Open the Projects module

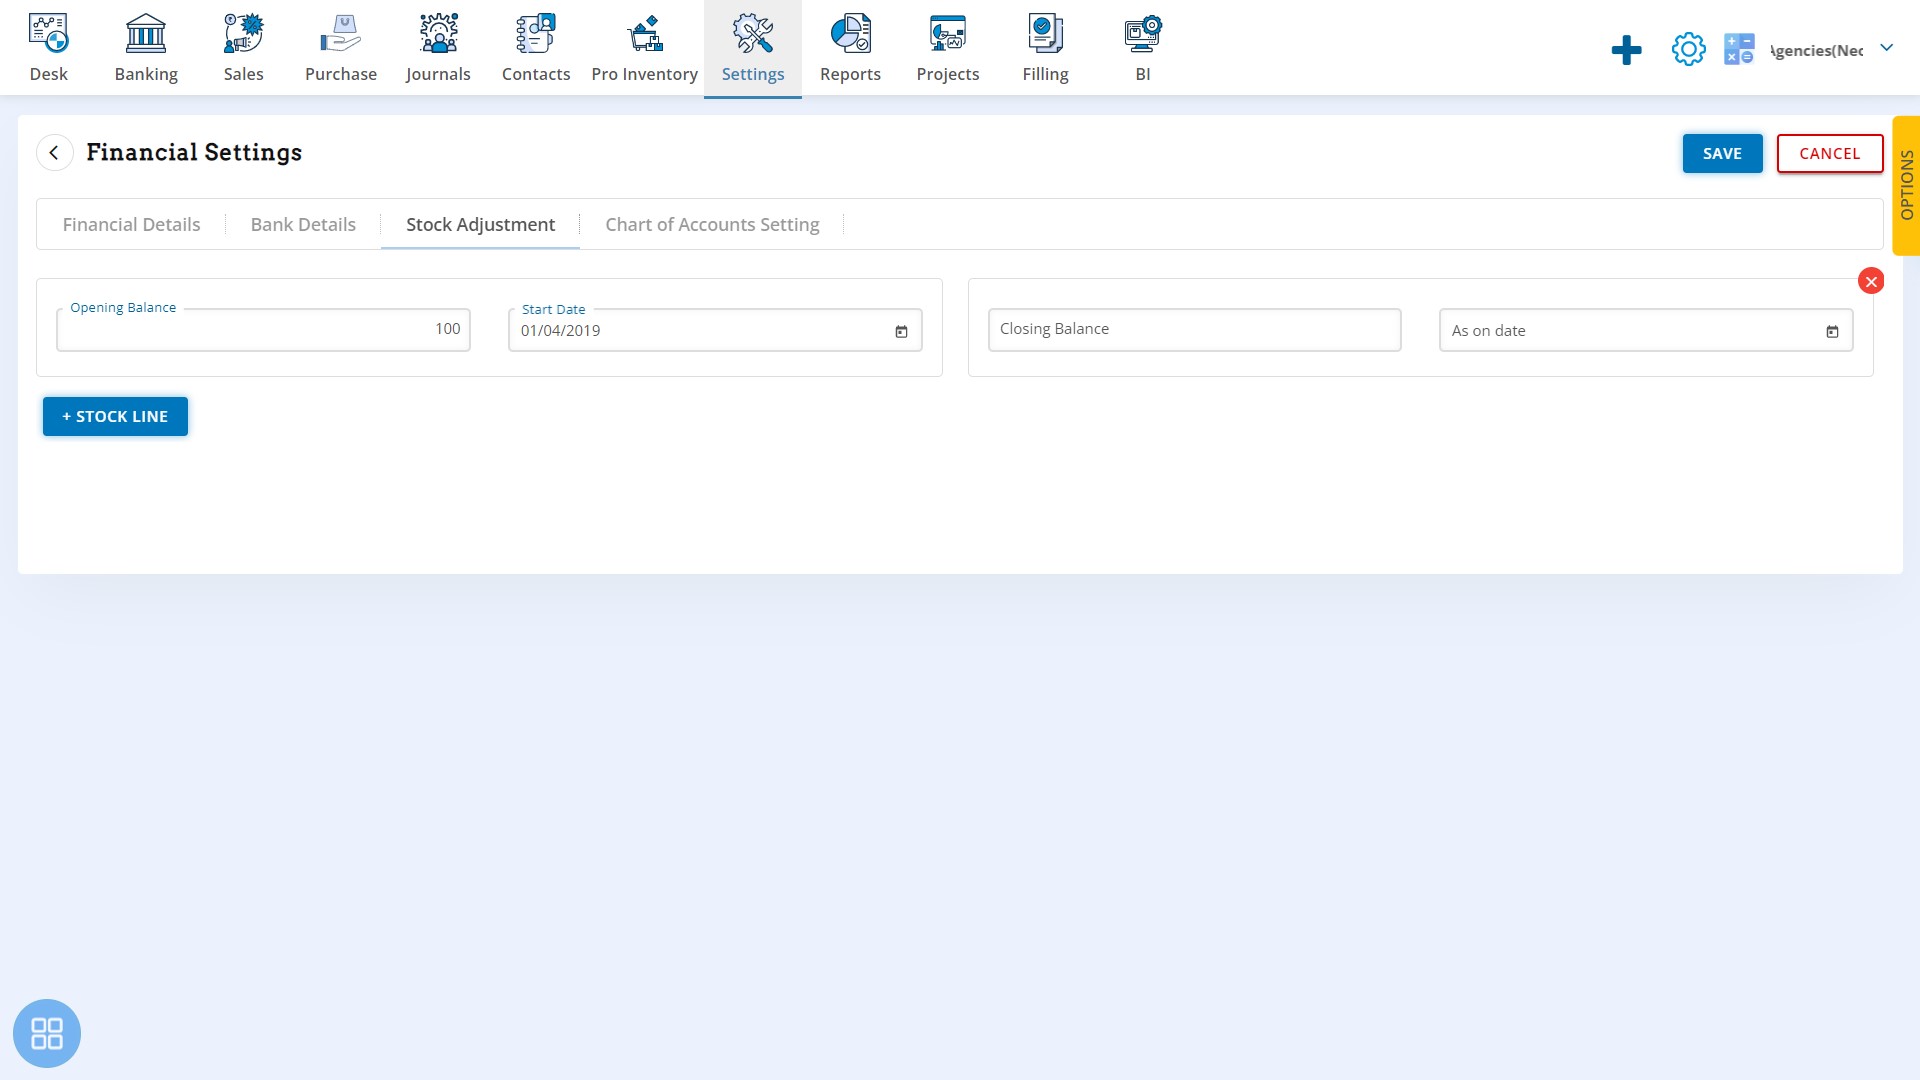click(947, 47)
